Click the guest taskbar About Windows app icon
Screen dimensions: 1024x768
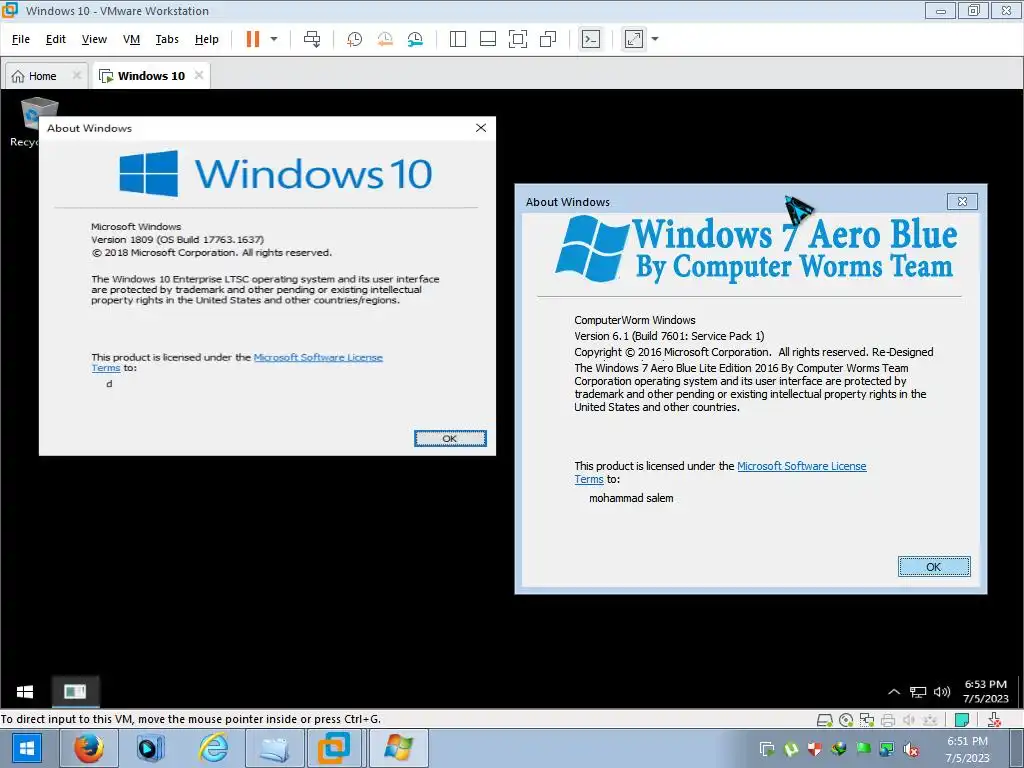75,692
